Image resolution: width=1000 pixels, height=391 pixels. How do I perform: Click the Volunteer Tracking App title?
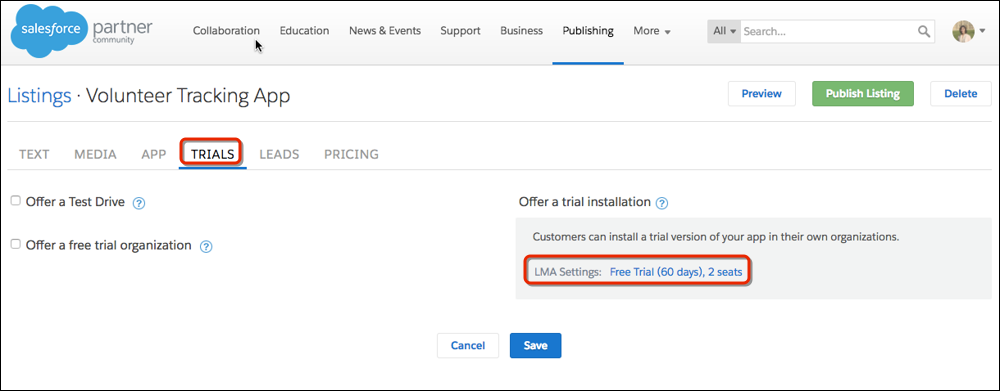tap(188, 96)
